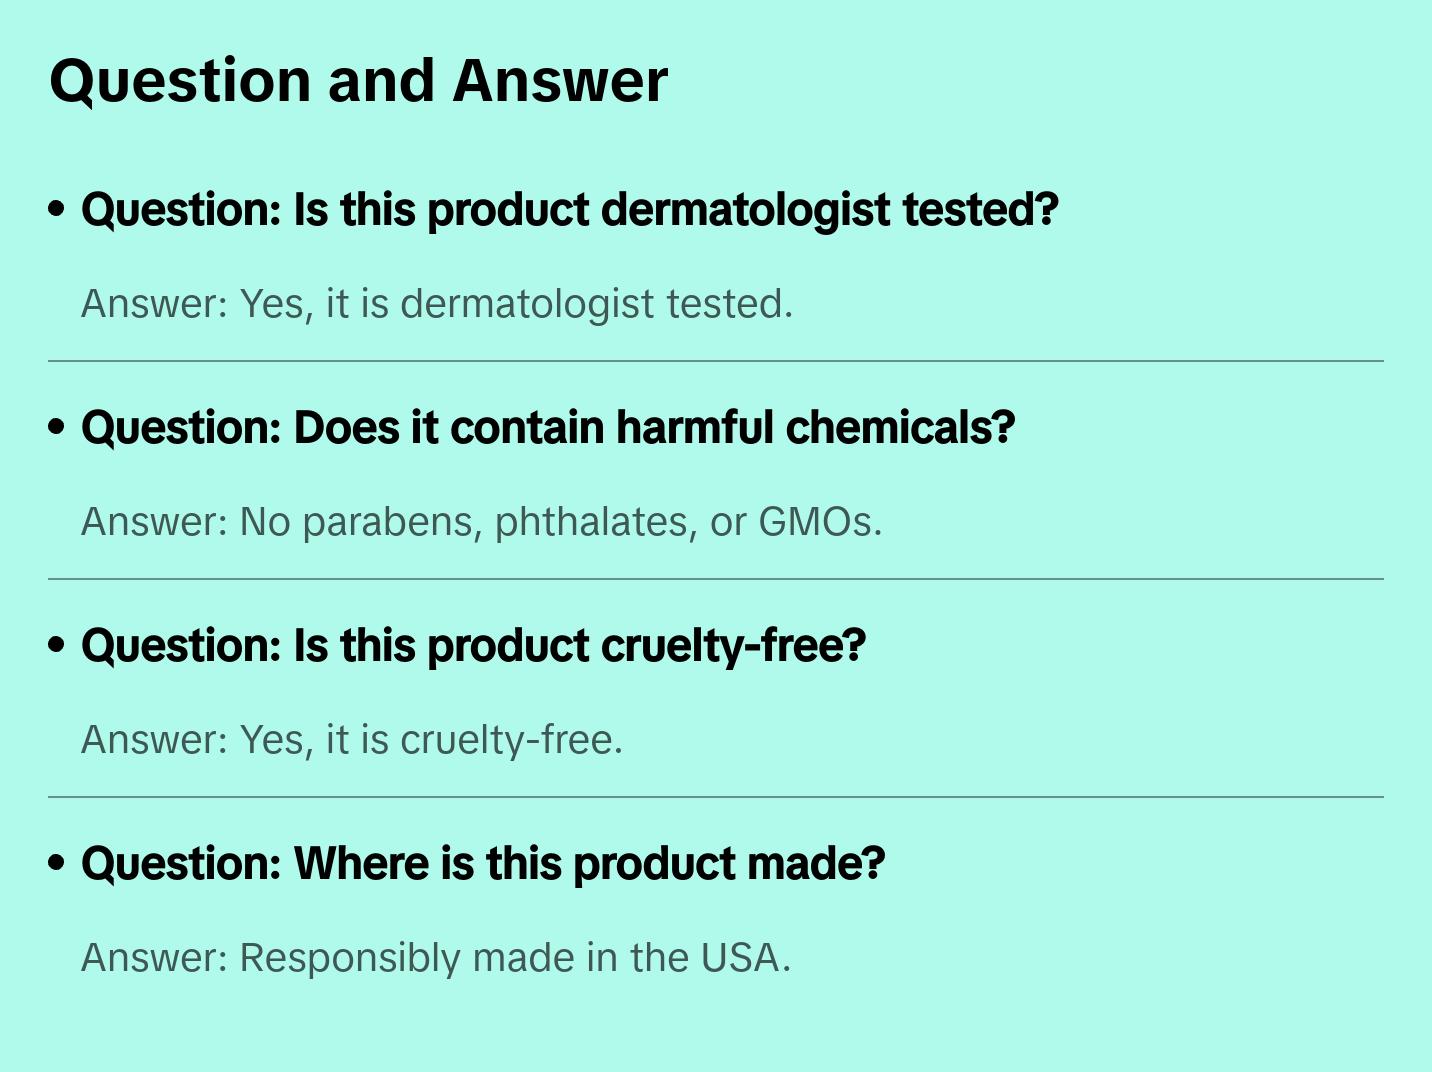Click the "Responsibly made in the USA" answer
1432x1072 pixels.
tap(436, 958)
